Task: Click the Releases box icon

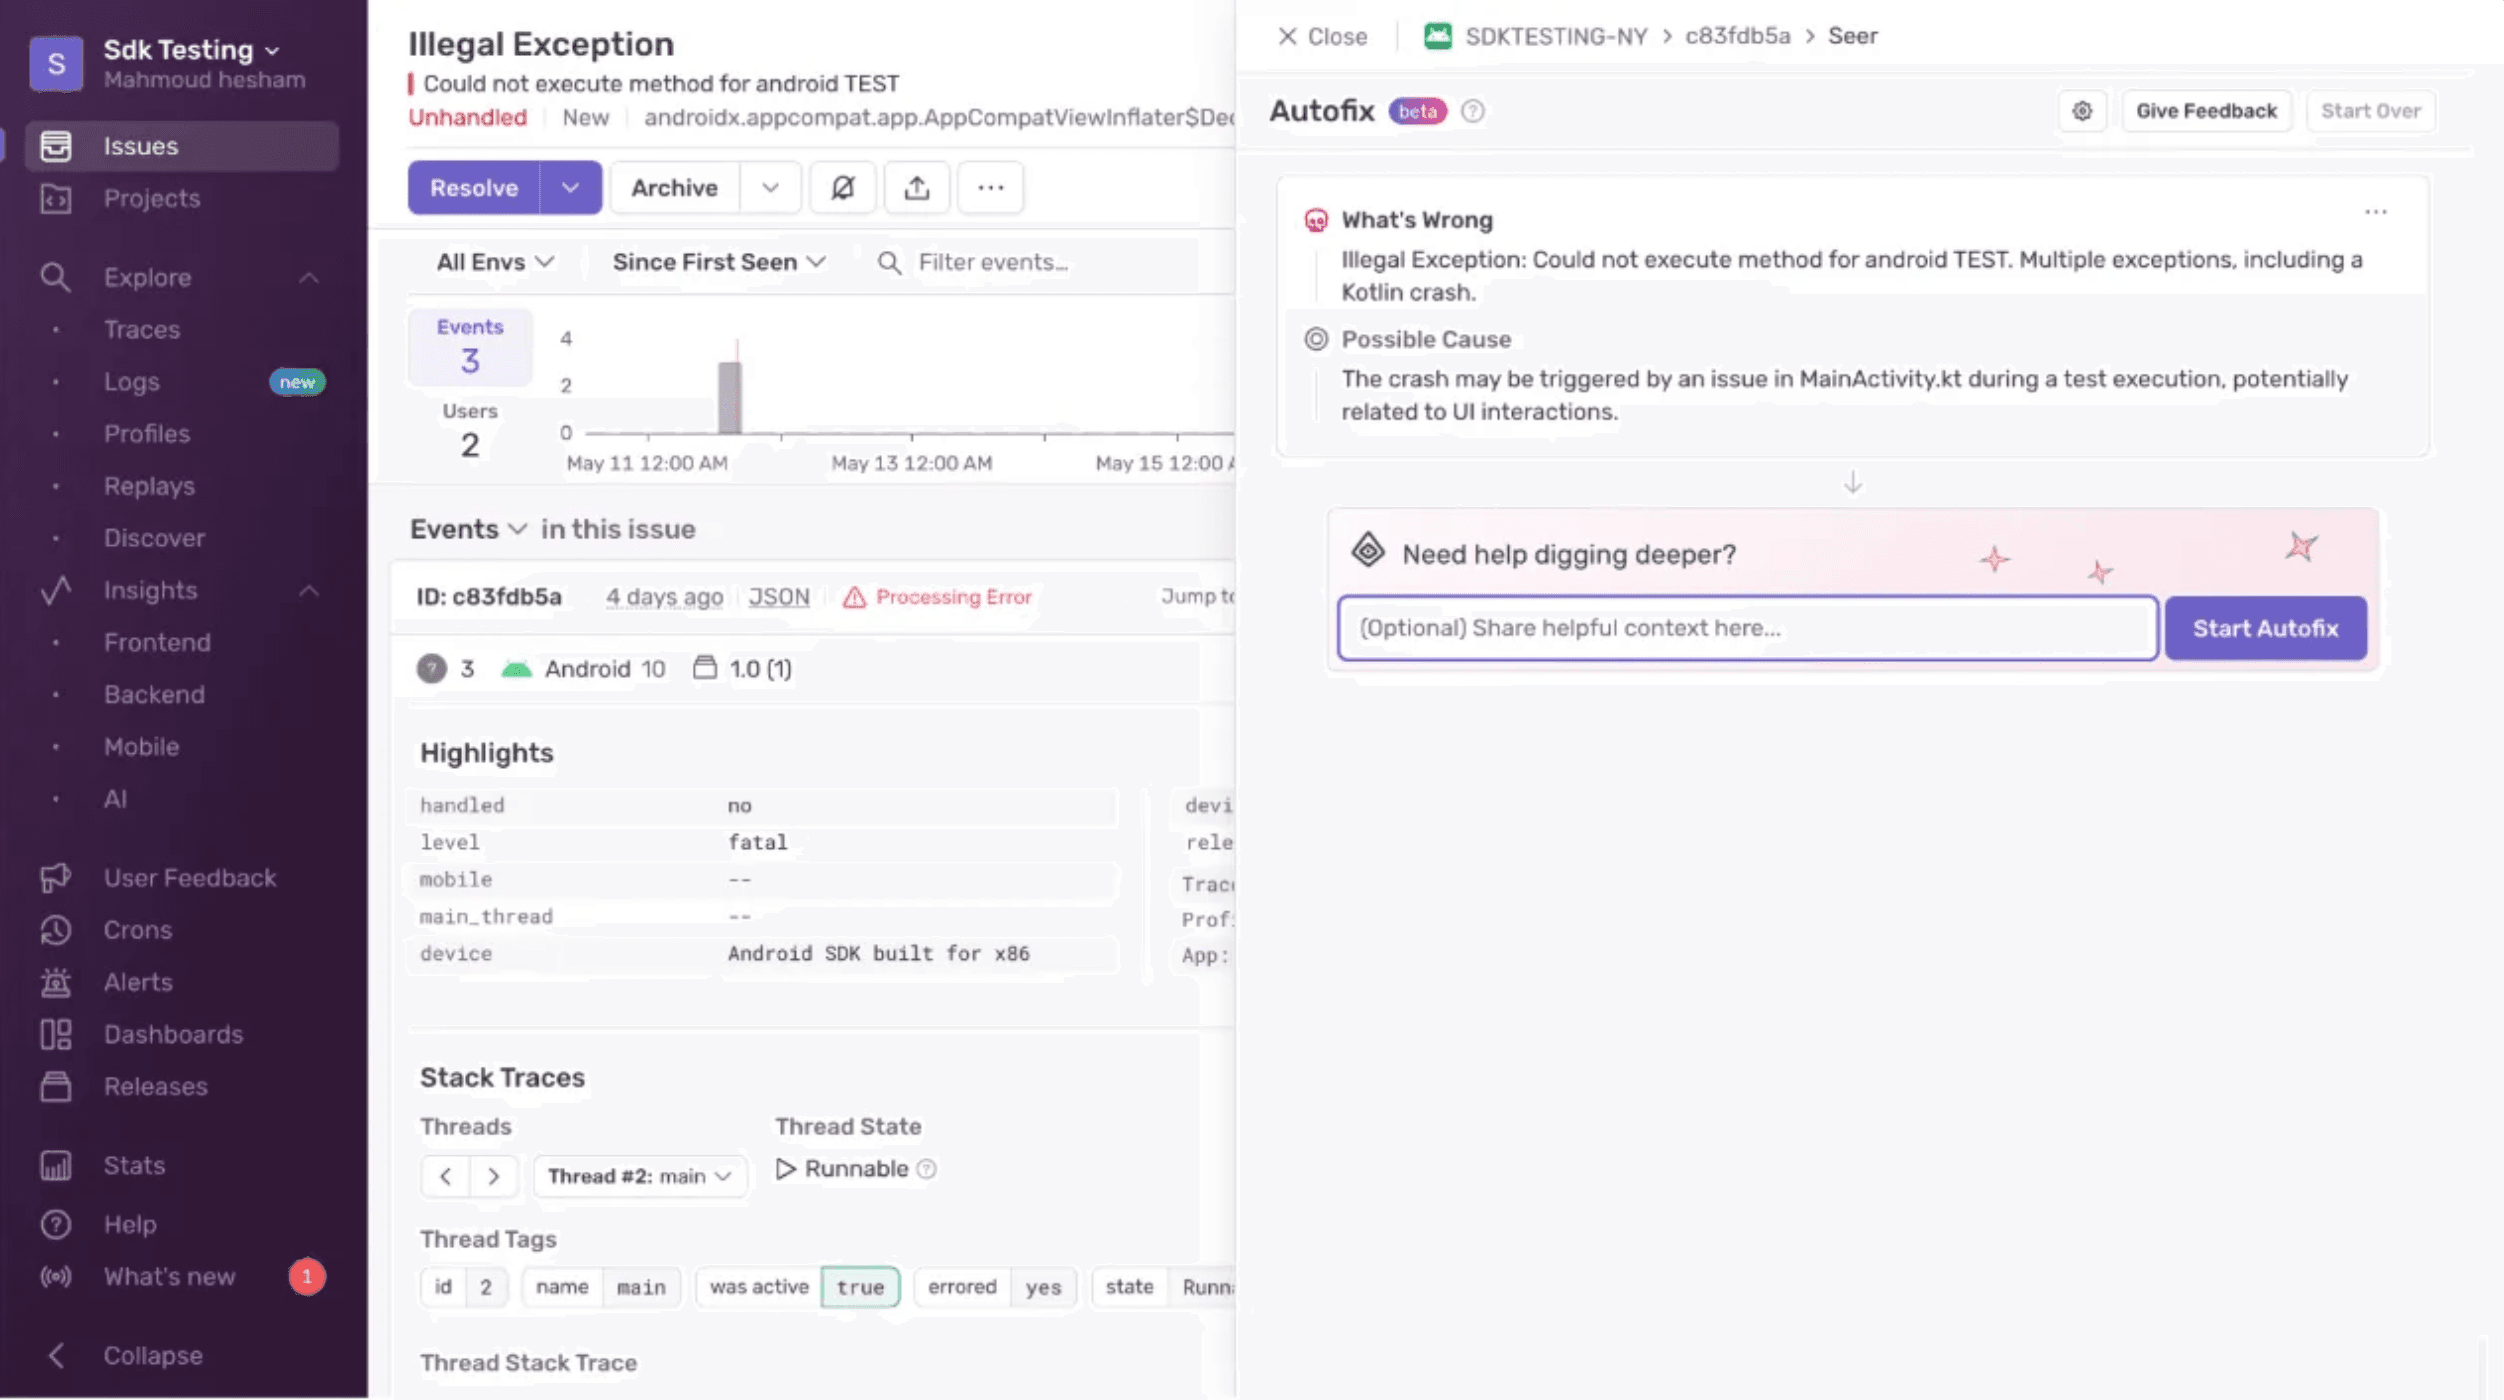Action: click(x=55, y=1085)
